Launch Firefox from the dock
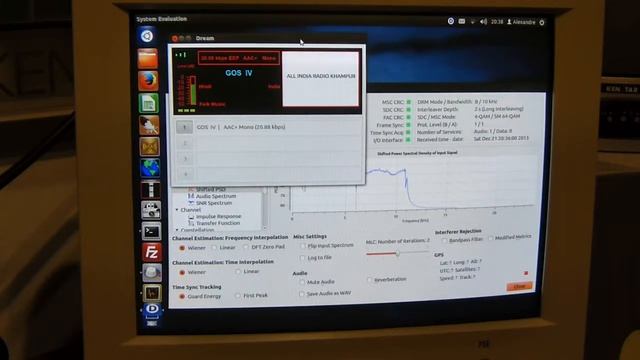The image size is (640, 360). pos(148,81)
